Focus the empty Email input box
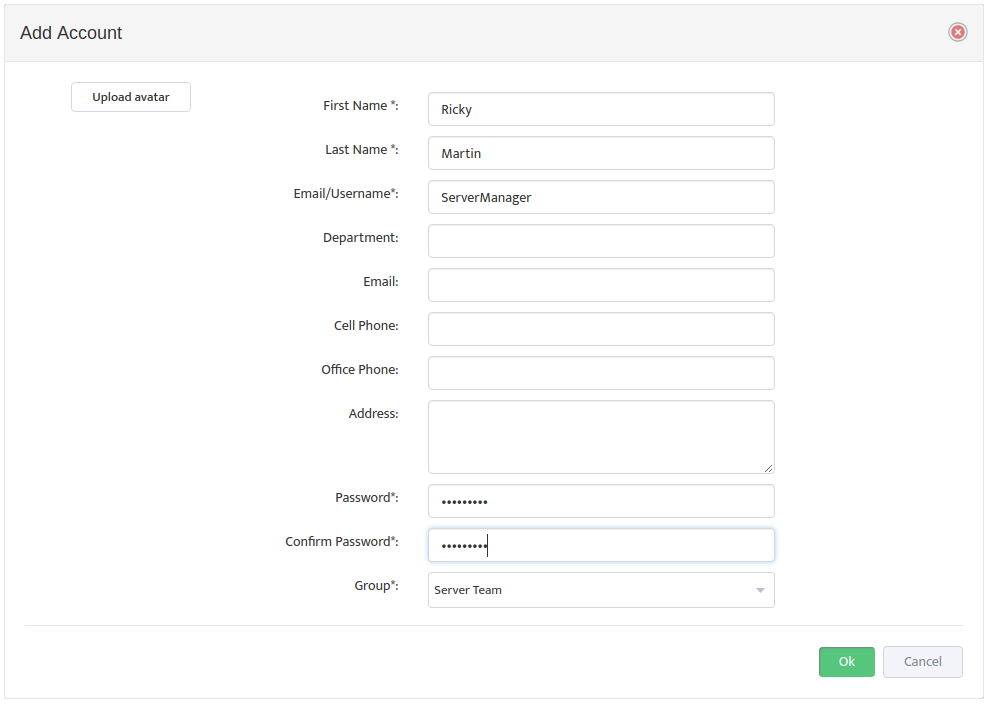This screenshot has height=705, width=988. (x=601, y=285)
